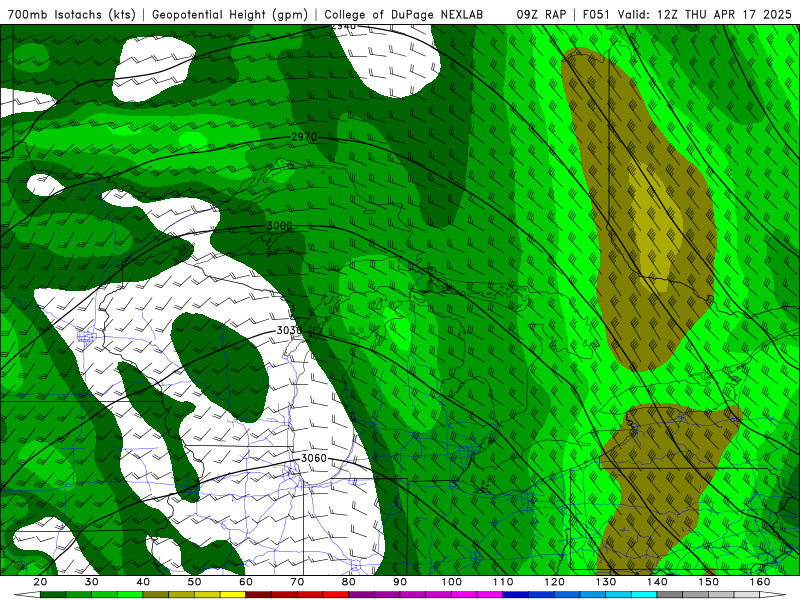
Task: Click the 30 value on the color scale
Action: tap(92, 582)
